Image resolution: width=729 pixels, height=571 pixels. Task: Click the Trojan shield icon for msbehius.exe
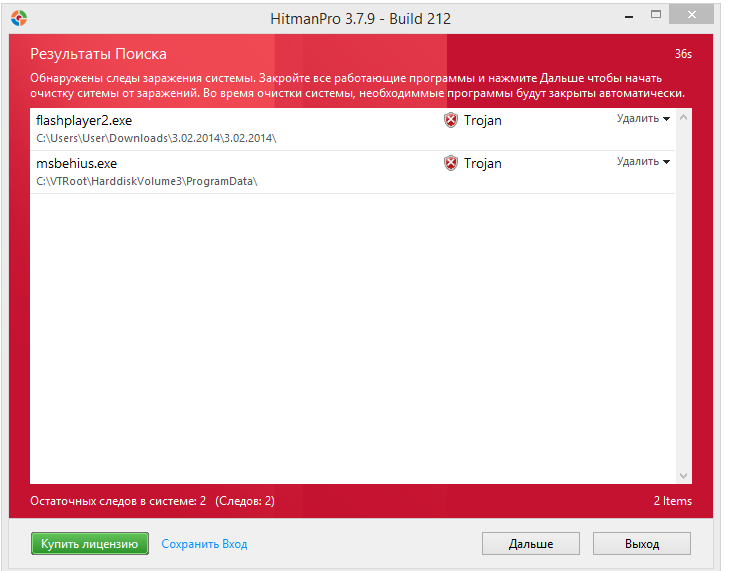[451, 163]
